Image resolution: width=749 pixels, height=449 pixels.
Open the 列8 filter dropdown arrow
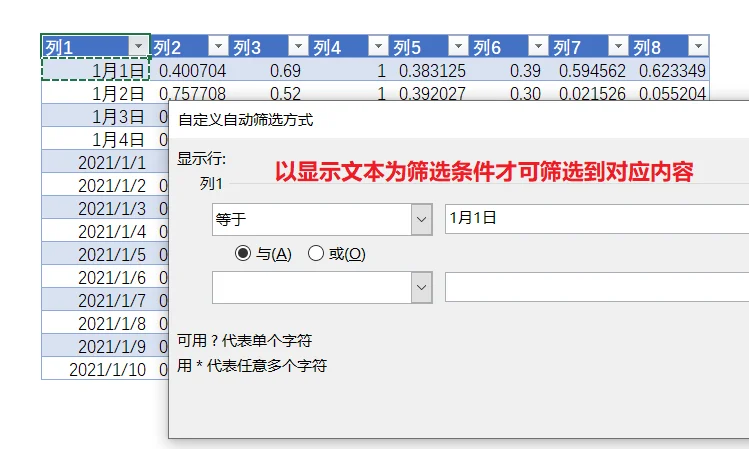pyautogui.click(x=698, y=46)
